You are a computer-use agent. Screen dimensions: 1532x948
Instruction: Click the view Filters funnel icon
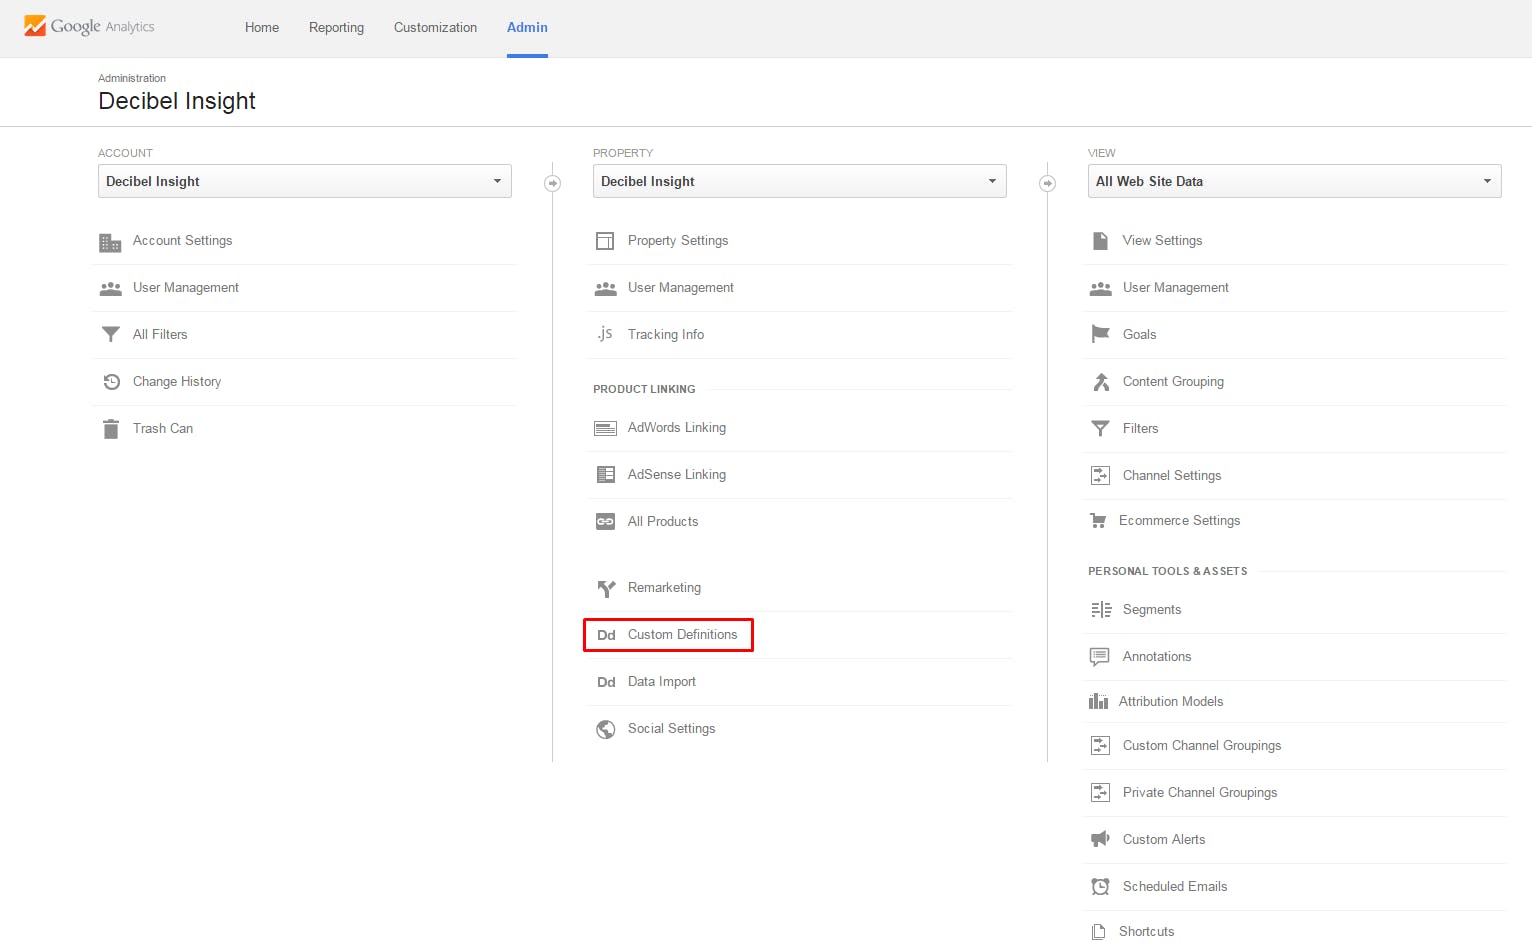click(x=1100, y=428)
